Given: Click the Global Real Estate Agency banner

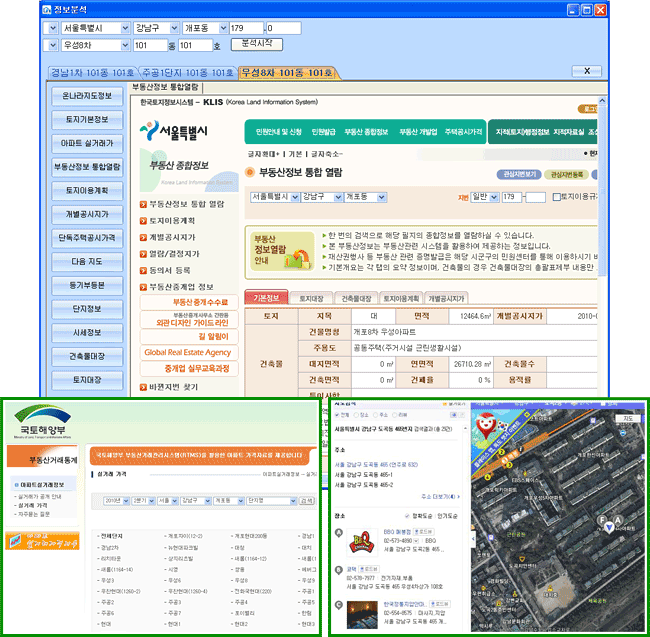Looking at the screenshot, I should (189, 353).
